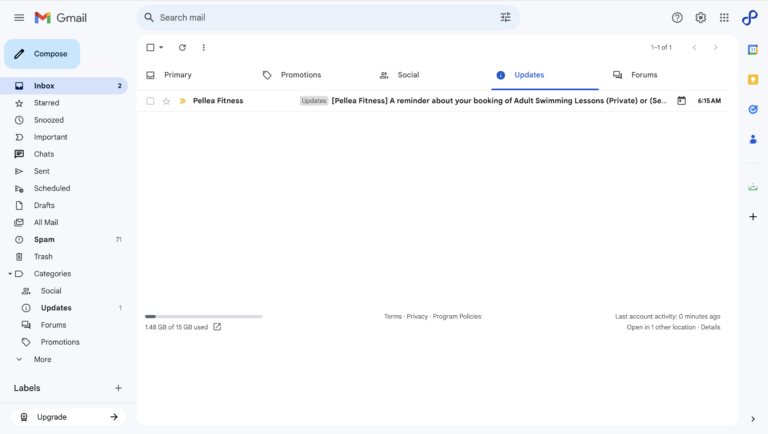Open storage management link icon

(217, 327)
